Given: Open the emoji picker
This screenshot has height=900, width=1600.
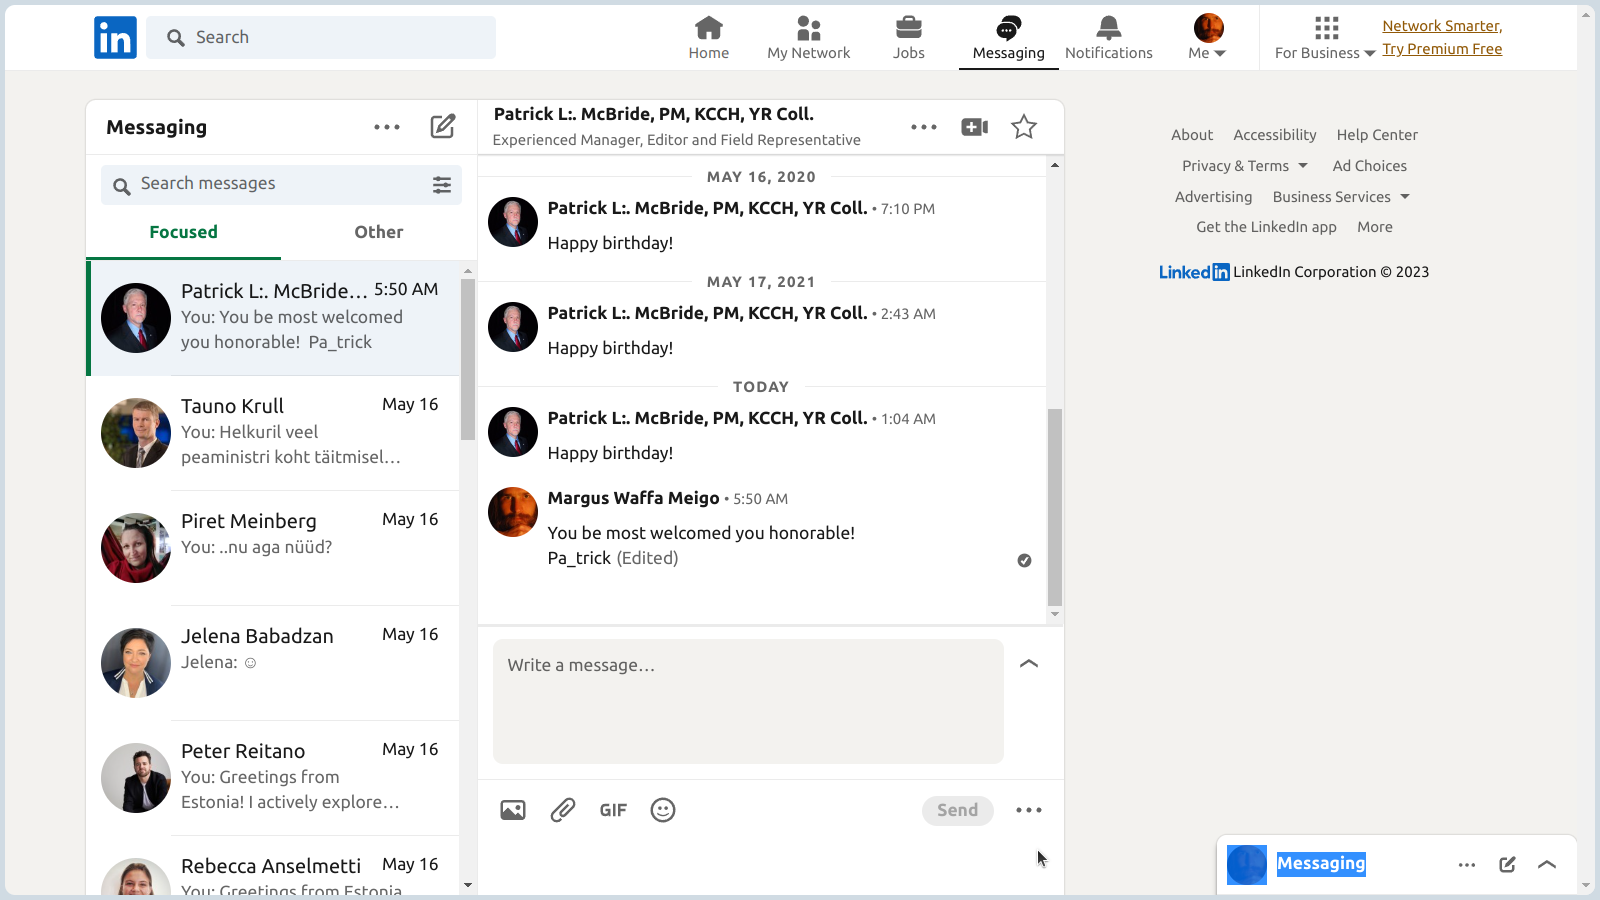Looking at the screenshot, I should click(663, 810).
